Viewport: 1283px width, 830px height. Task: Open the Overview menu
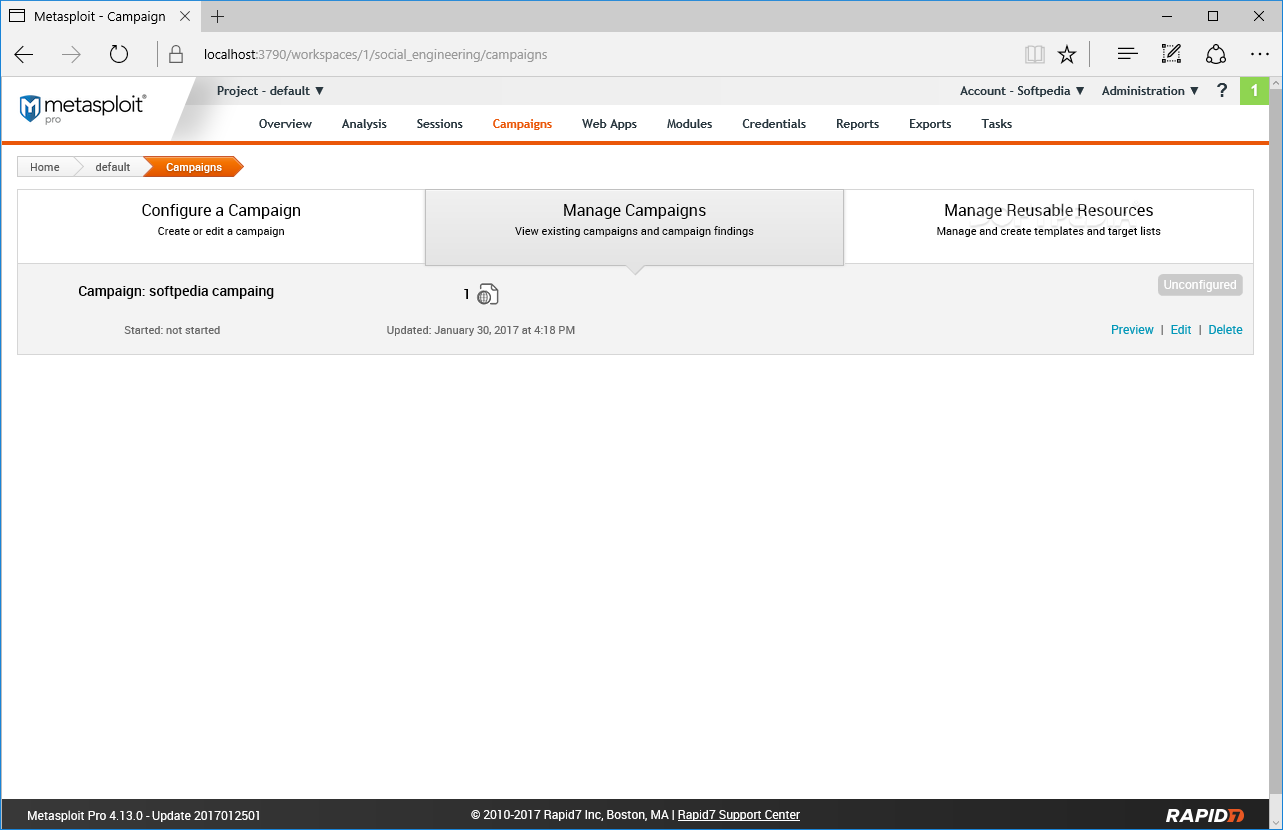point(285,124)
